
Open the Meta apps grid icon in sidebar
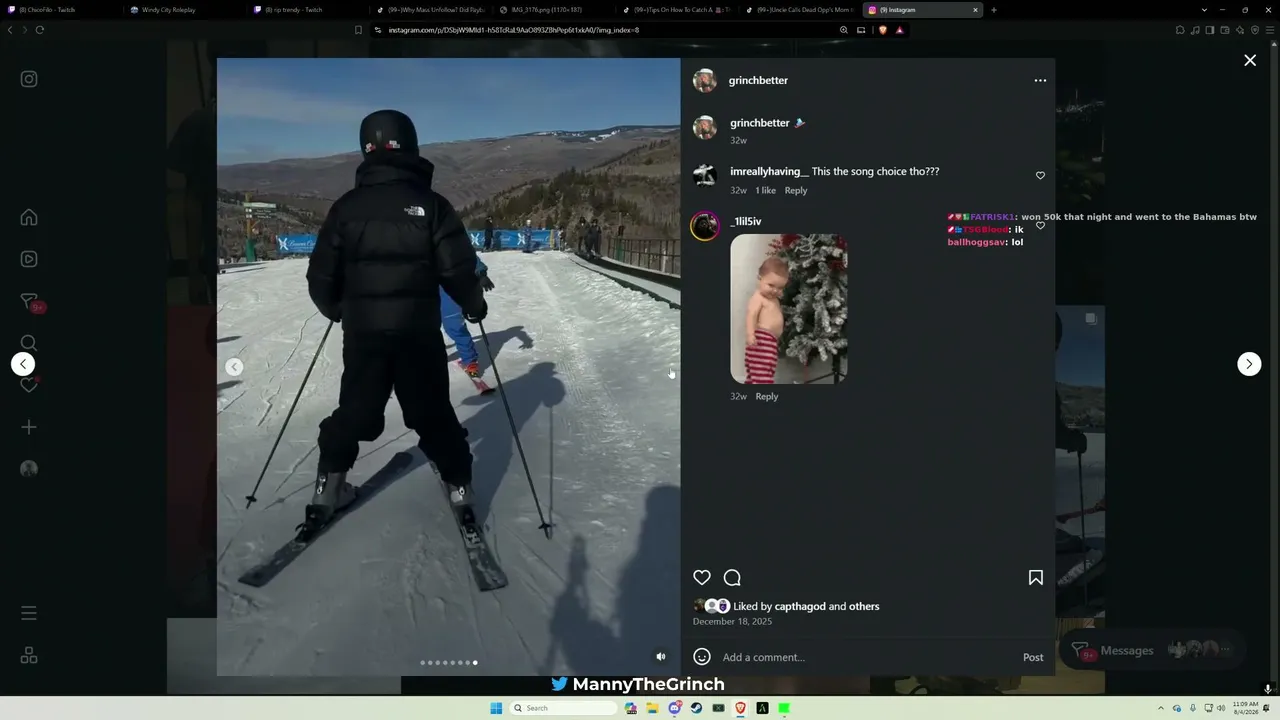(x=29, y=656)
